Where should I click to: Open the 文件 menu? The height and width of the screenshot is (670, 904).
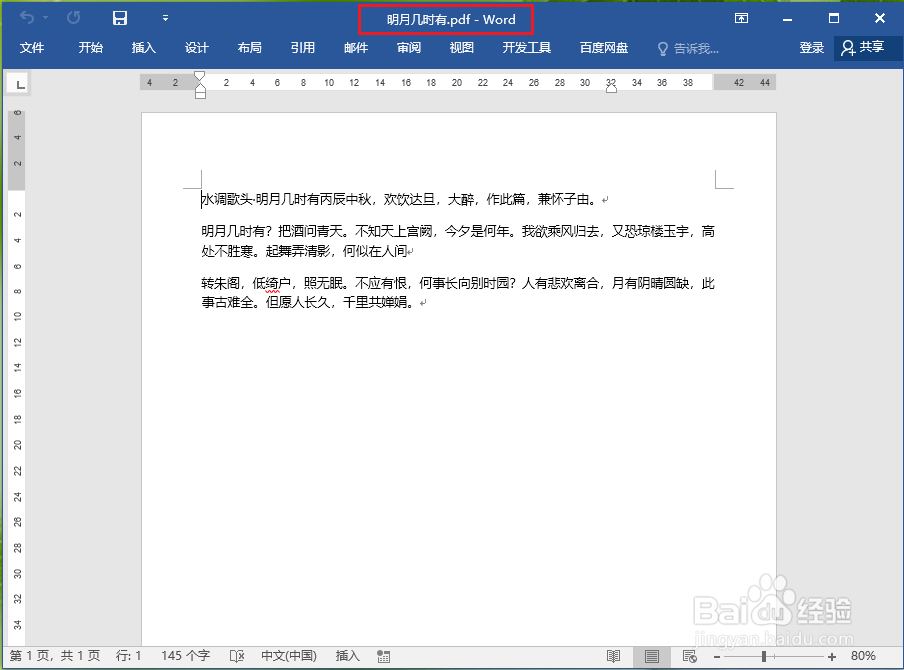click(33, 47)
